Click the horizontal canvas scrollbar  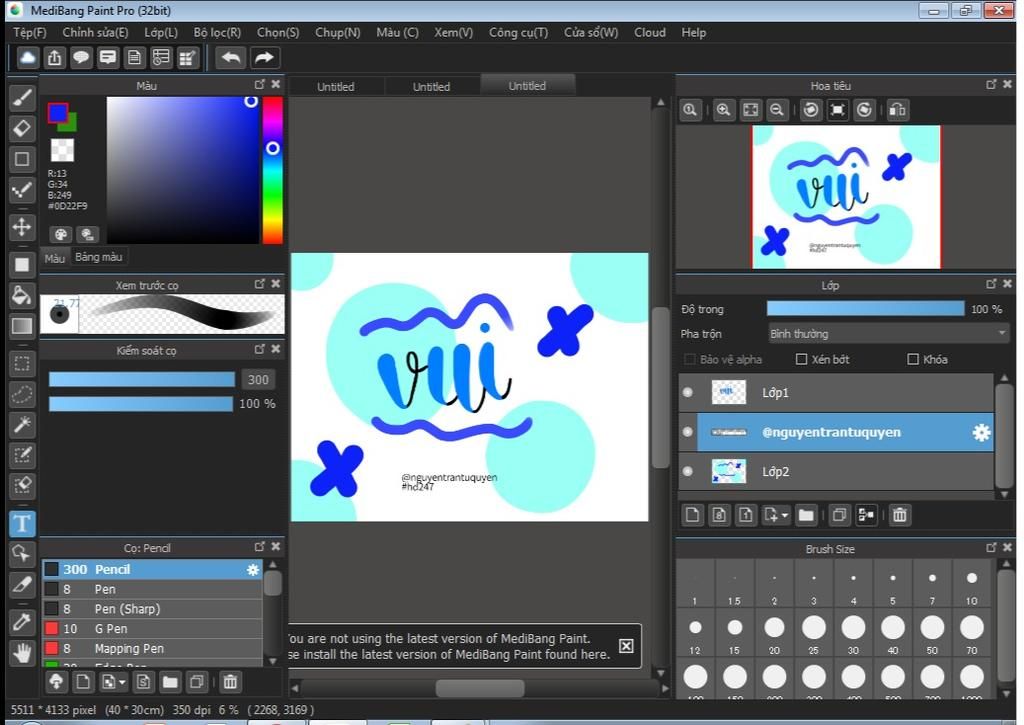coord(480,688)
